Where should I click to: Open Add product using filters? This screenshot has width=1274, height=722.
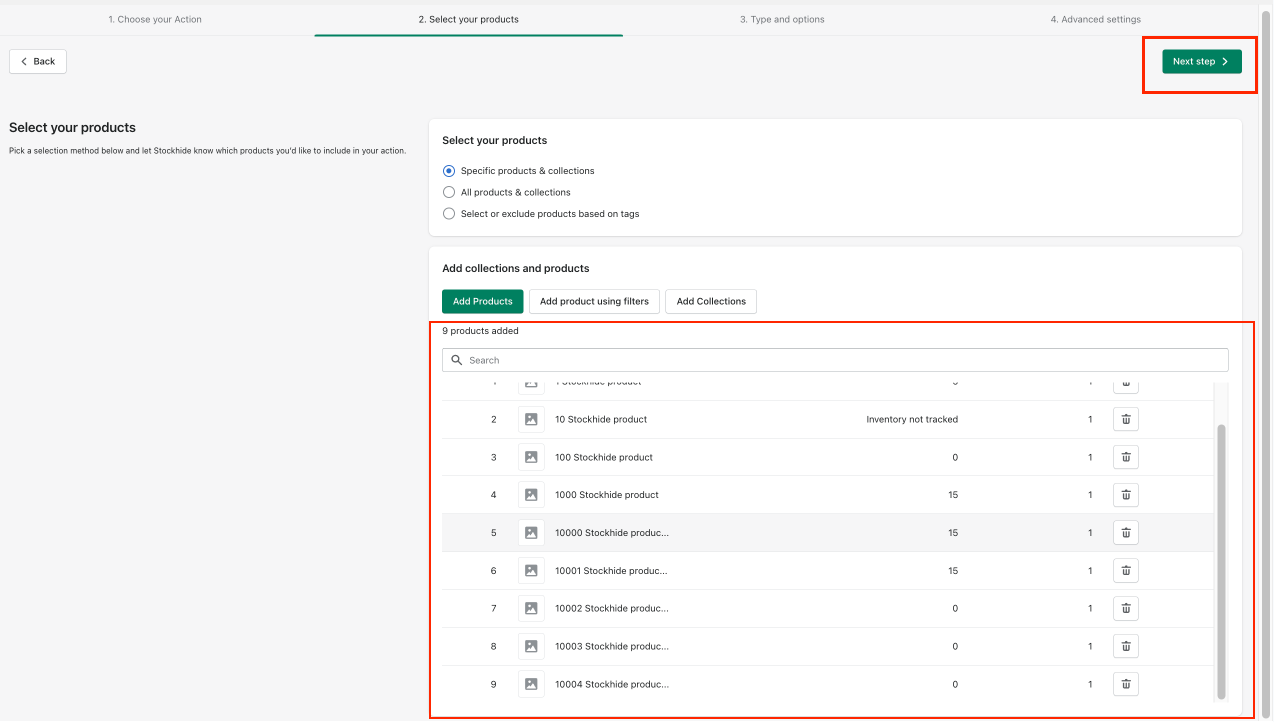[x=594, y=301]
